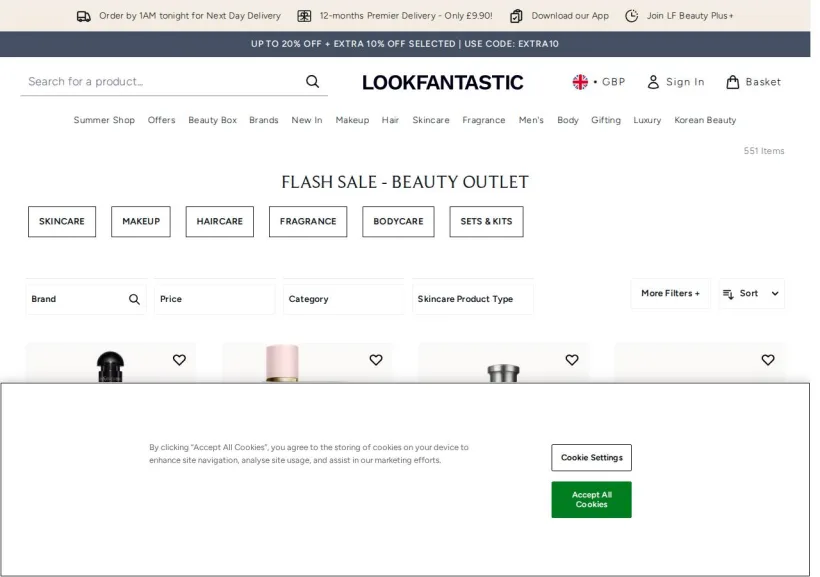Expand the Category filter dropdown
Viewport: 820px width, 577px height.
[x=344, y=299]
